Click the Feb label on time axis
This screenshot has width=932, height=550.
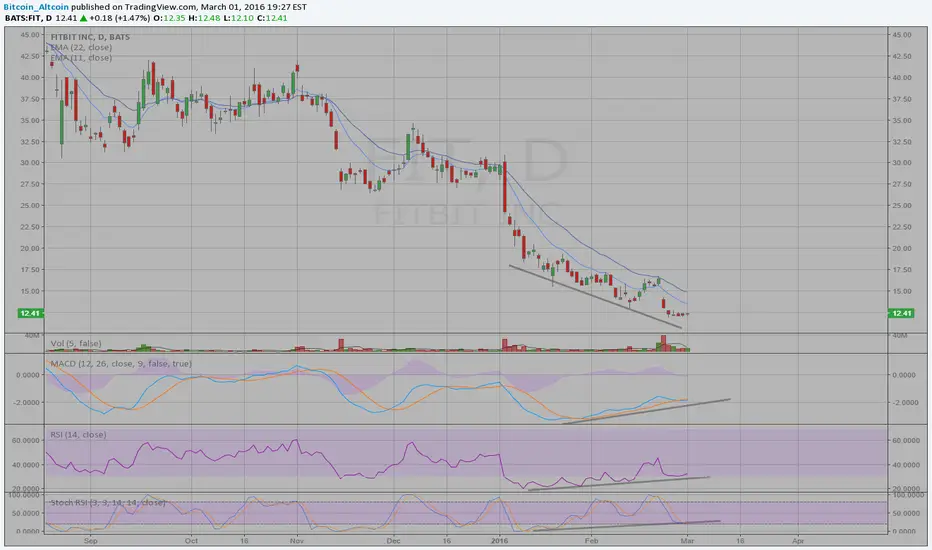click(591, 541)
